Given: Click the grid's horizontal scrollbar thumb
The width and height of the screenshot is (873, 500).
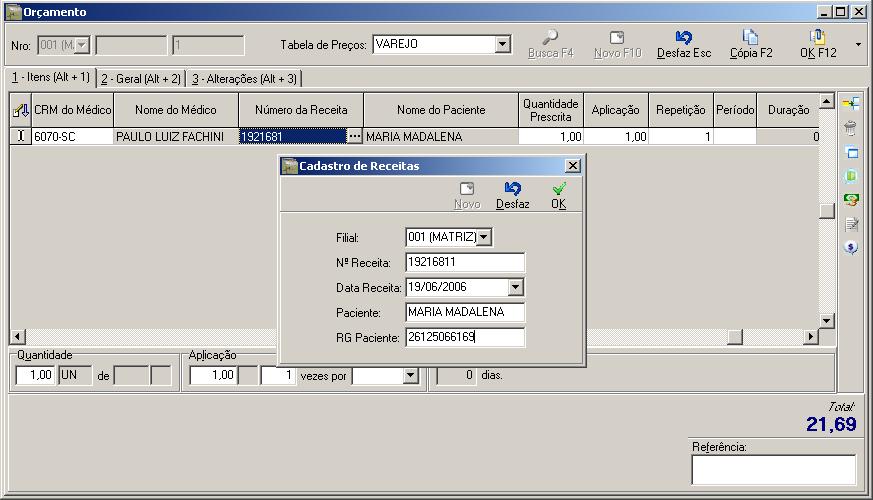Looking at the screenshot, I should 735,336.
